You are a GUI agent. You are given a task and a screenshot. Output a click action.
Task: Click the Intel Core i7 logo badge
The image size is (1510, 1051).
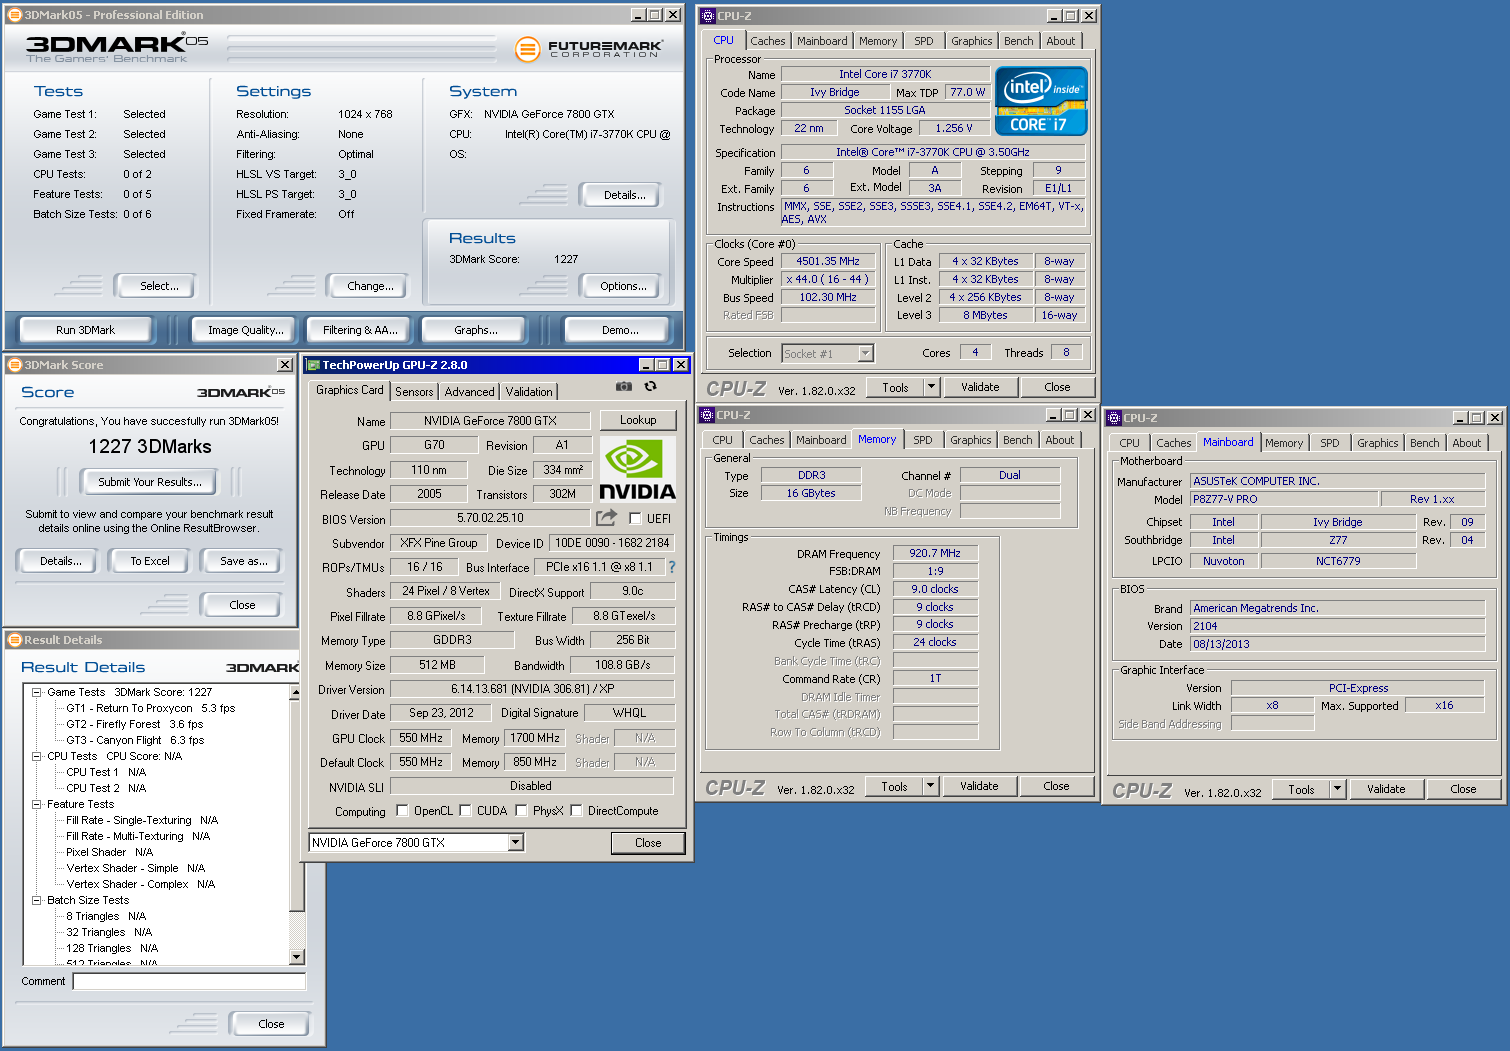1040,101
